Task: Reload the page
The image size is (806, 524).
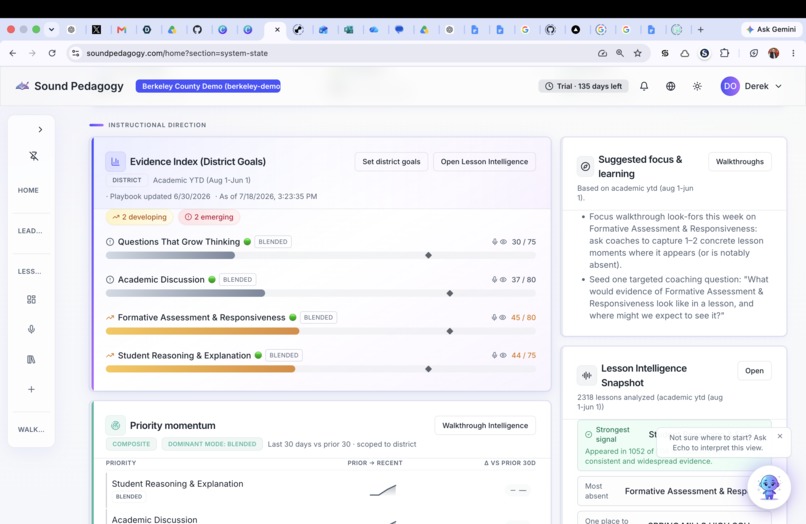Action: pyautogui.click(x=52, y=53)
